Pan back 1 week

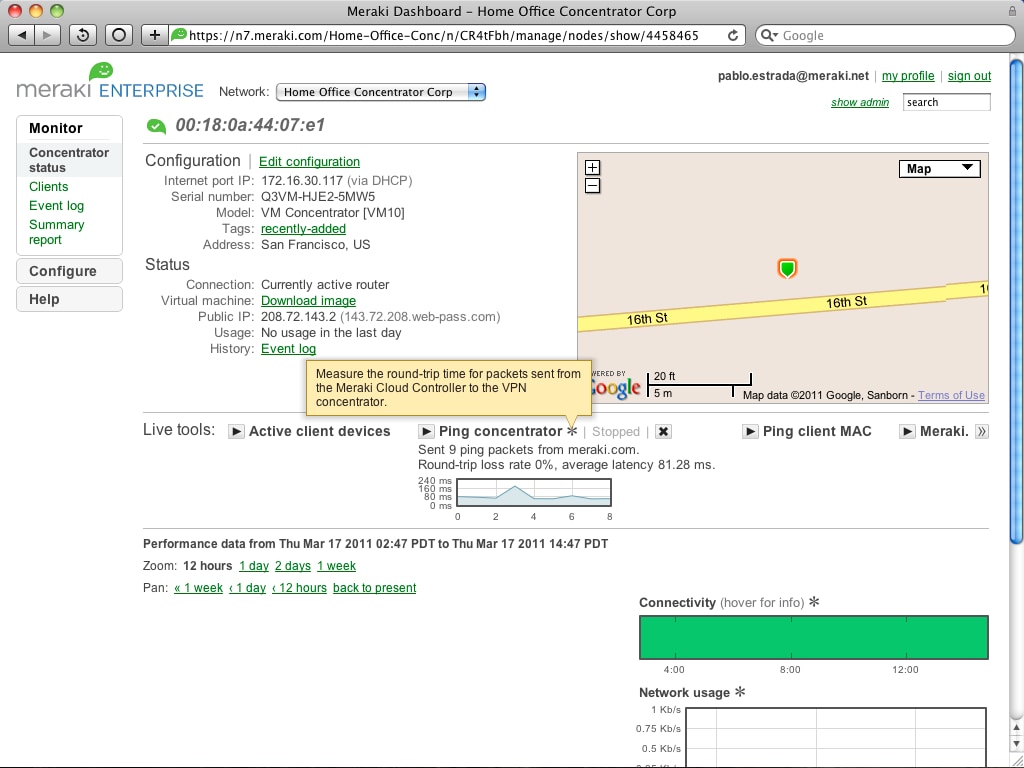click(x=199, y=588)
